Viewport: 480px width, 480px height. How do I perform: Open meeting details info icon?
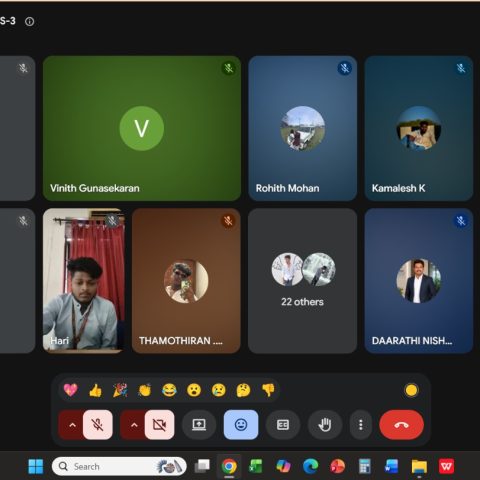point(30,22)
